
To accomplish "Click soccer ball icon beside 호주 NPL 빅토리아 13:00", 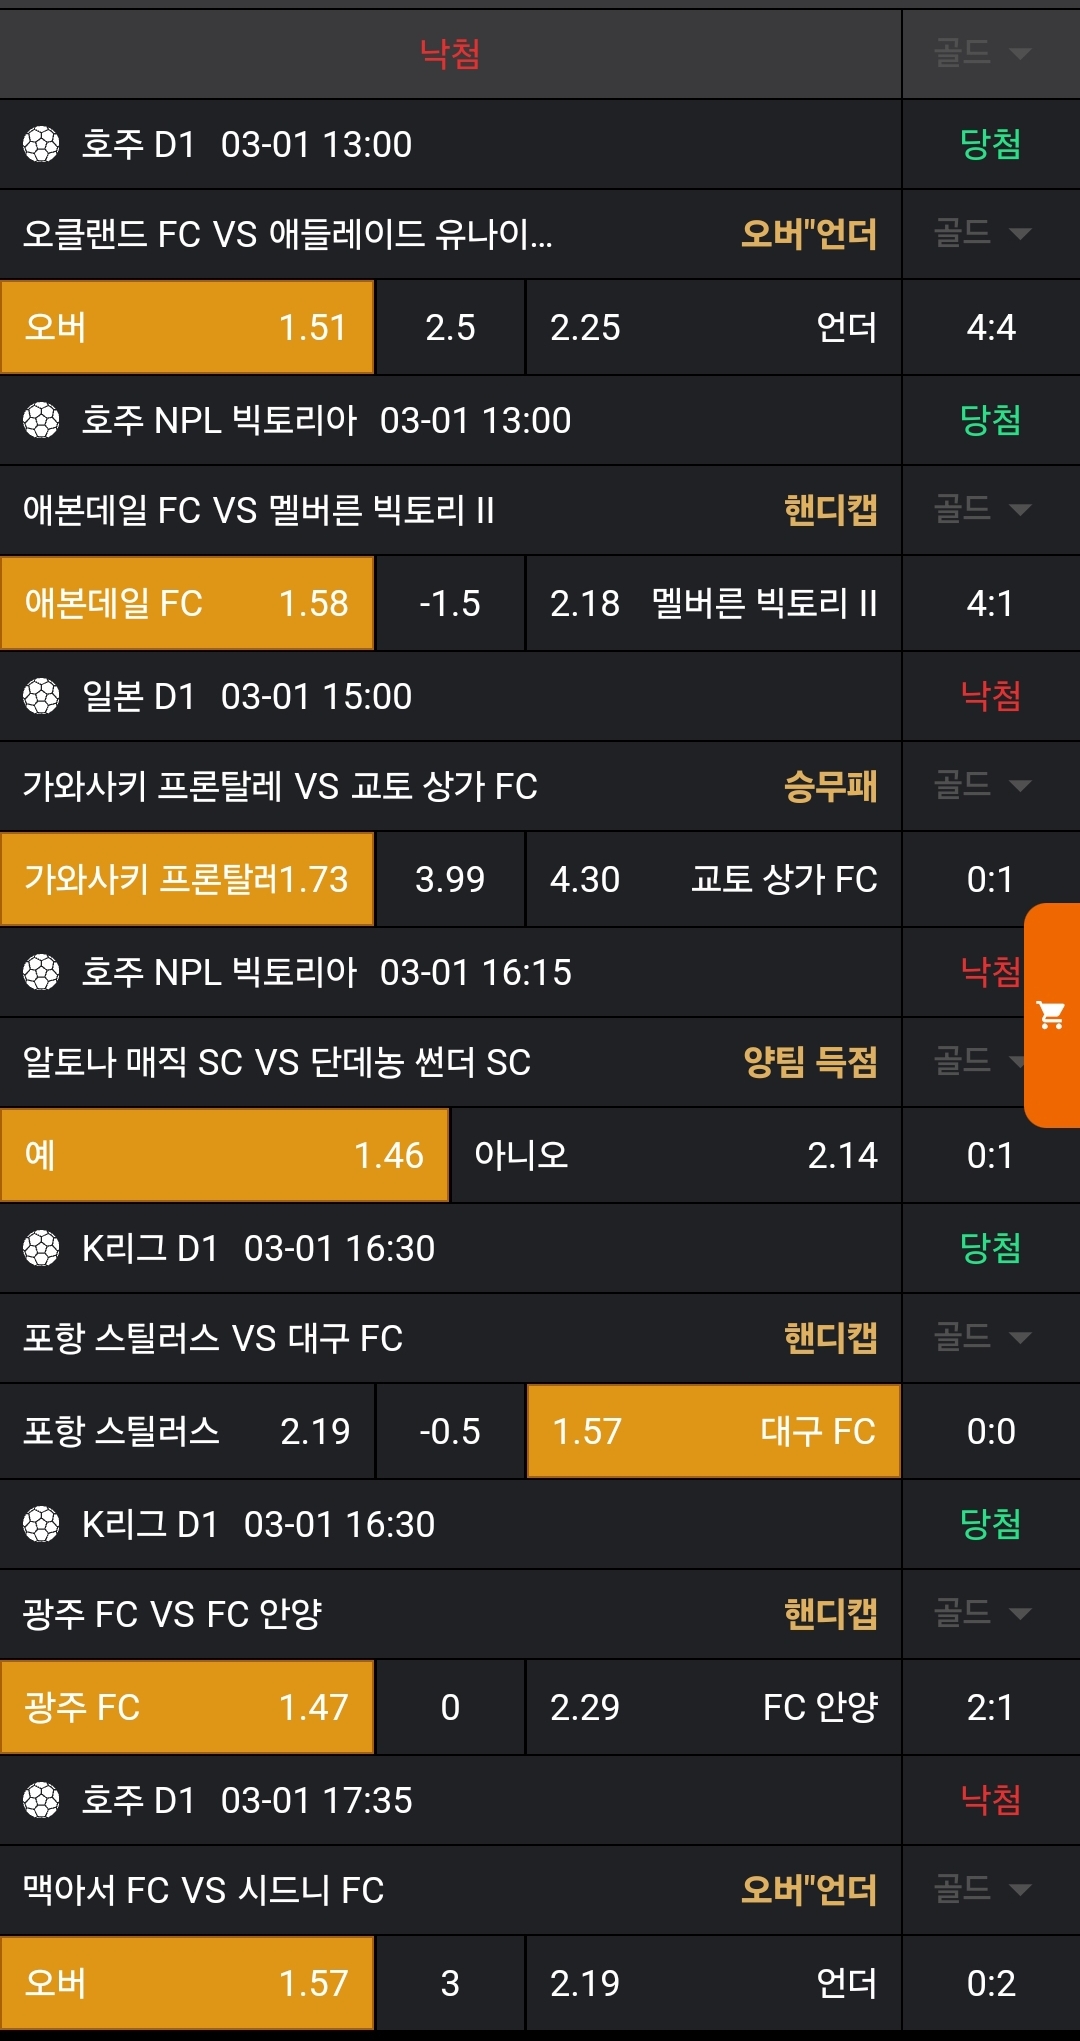I will [x=41, y=420].
